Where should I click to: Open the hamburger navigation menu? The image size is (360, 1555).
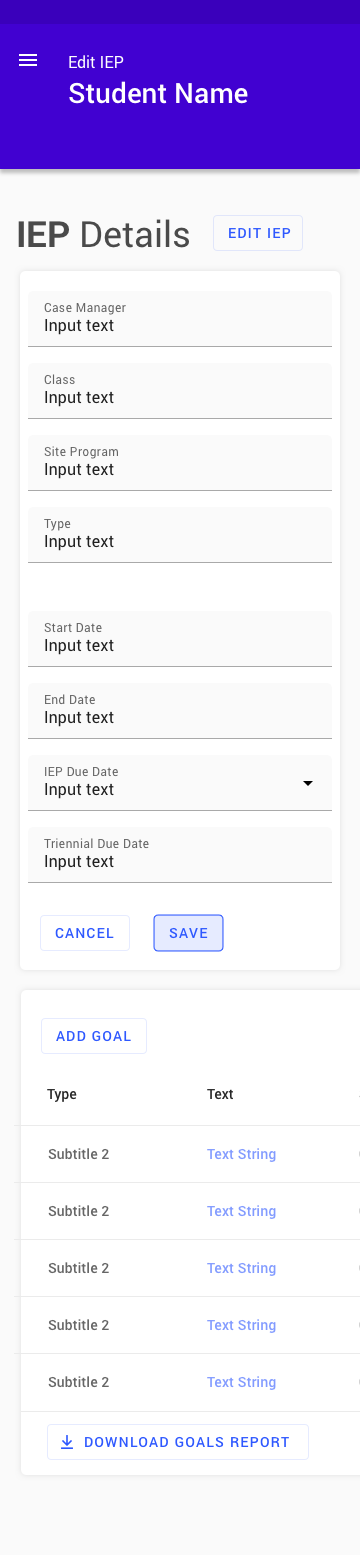[x=28, y=61]
